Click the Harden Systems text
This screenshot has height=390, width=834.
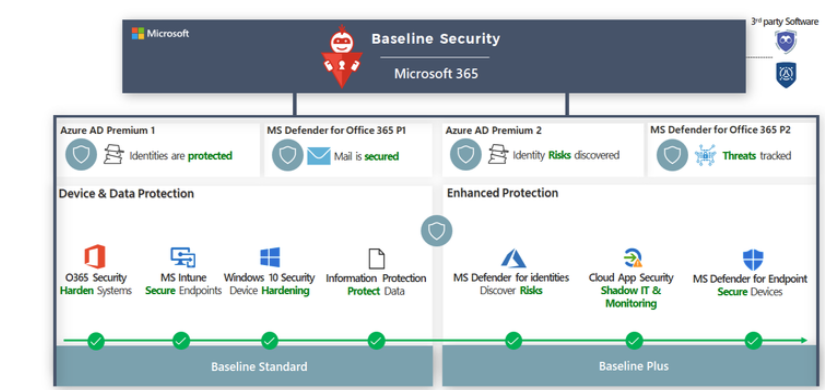point(96,291)
